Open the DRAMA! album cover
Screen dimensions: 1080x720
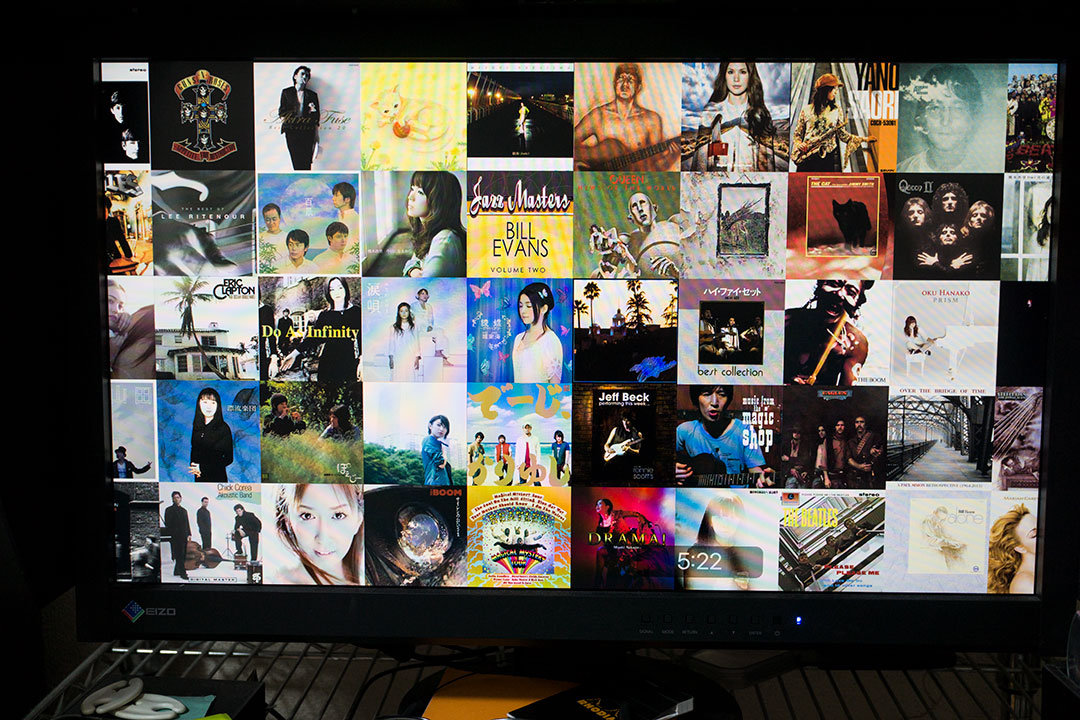623,539
